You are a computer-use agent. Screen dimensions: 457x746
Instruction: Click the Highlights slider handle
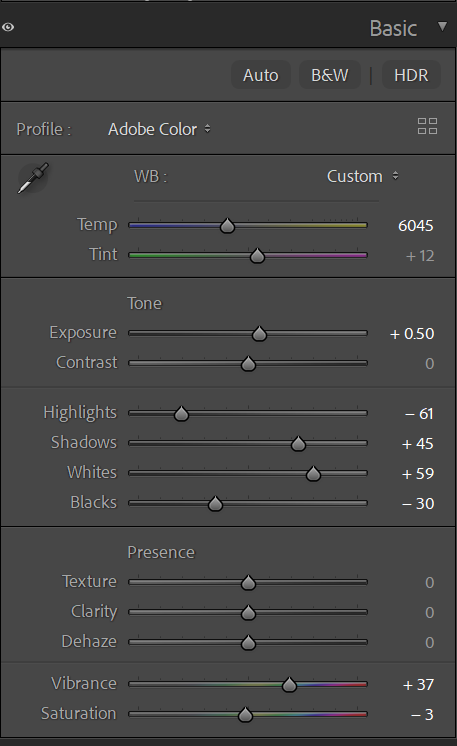(x=181, y=413)
